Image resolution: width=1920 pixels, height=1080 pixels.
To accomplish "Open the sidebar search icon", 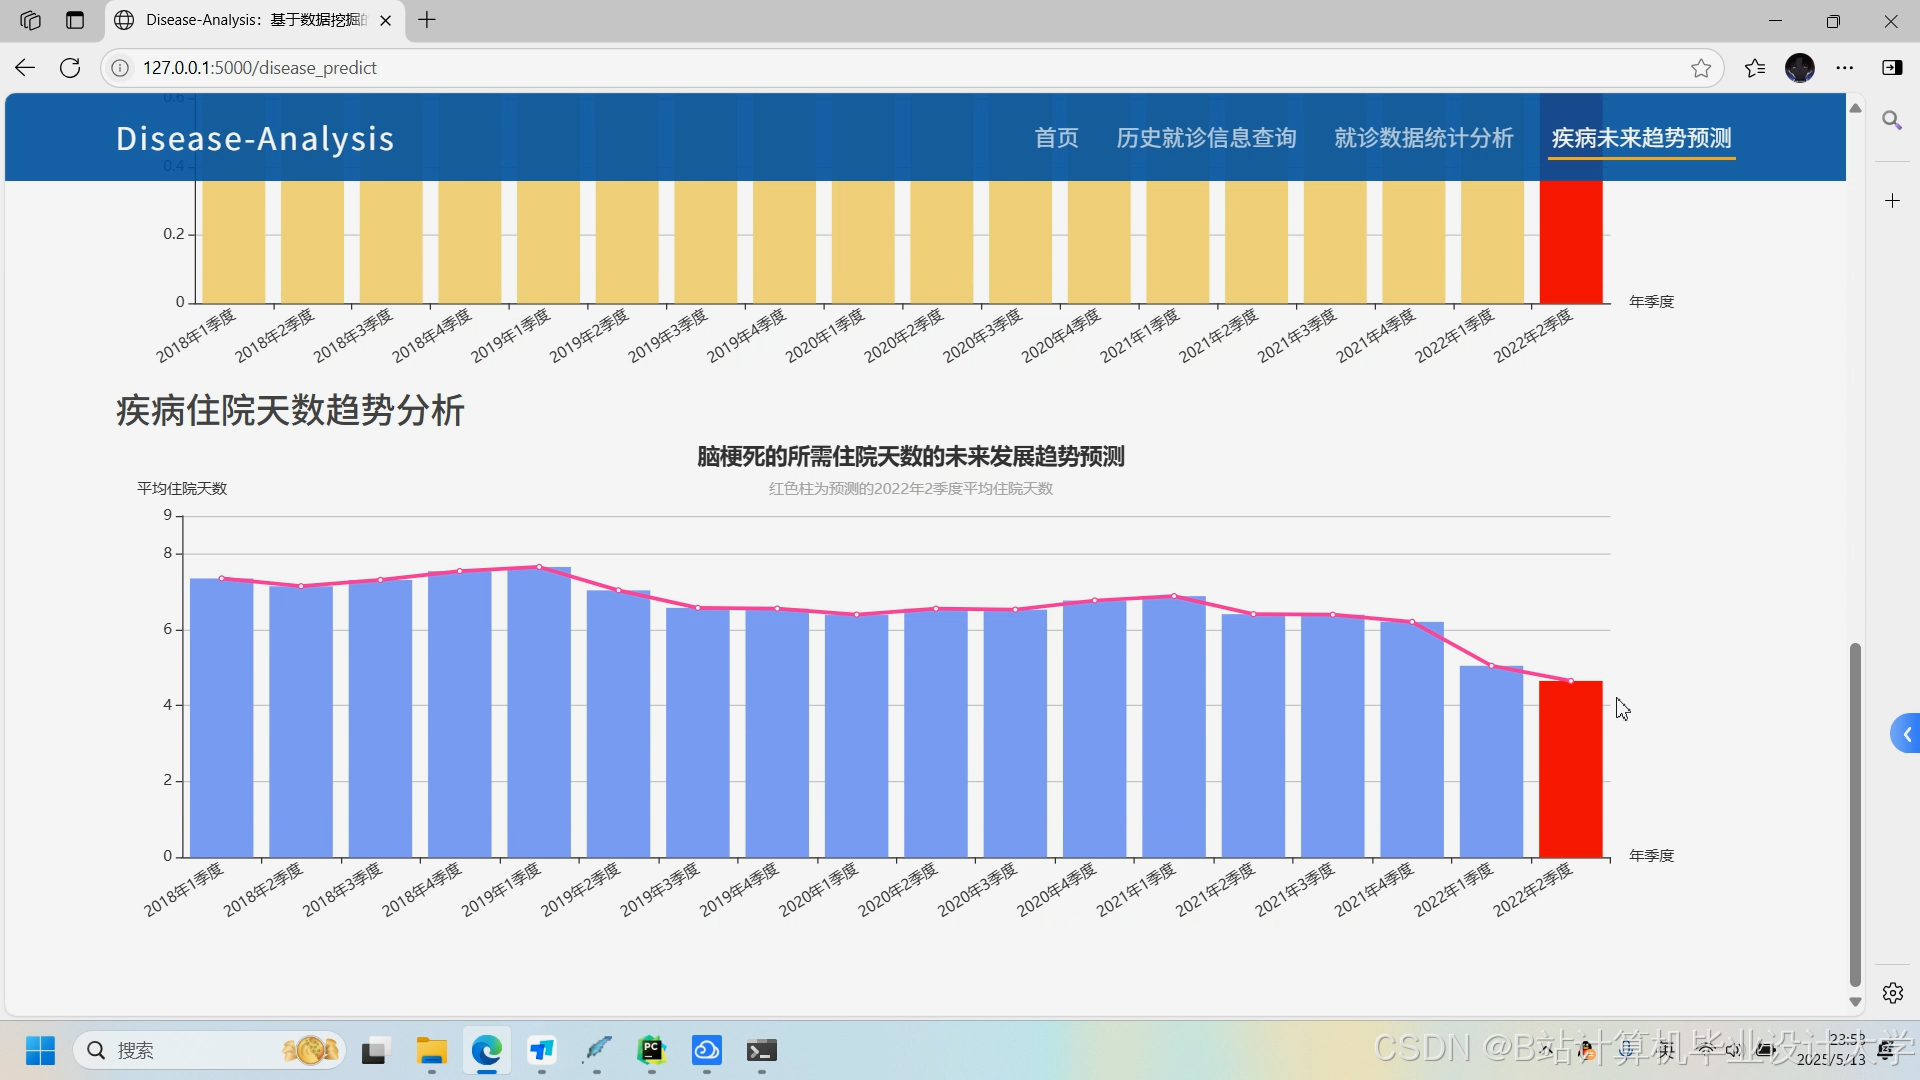I will coord(1892,120).
